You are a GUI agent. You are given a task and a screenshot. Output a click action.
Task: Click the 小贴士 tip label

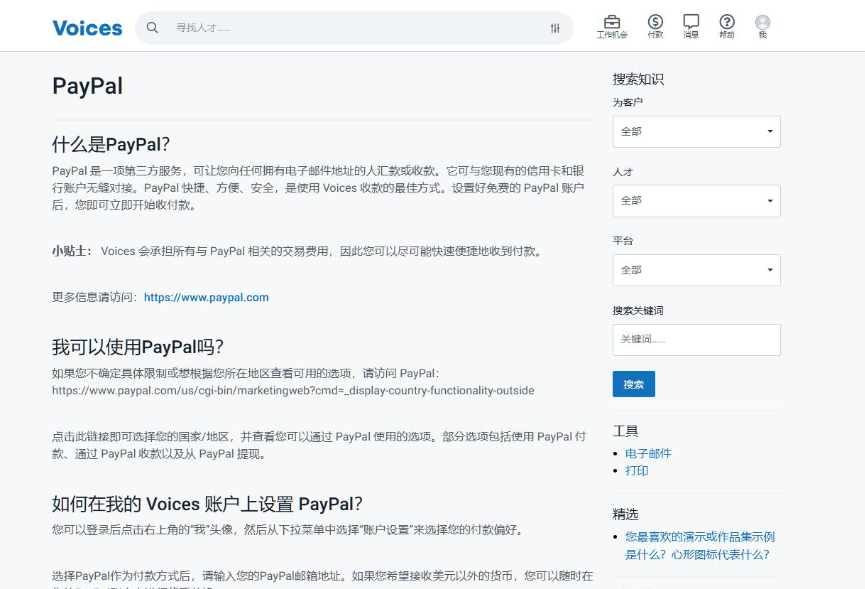[x=72, y=251]
